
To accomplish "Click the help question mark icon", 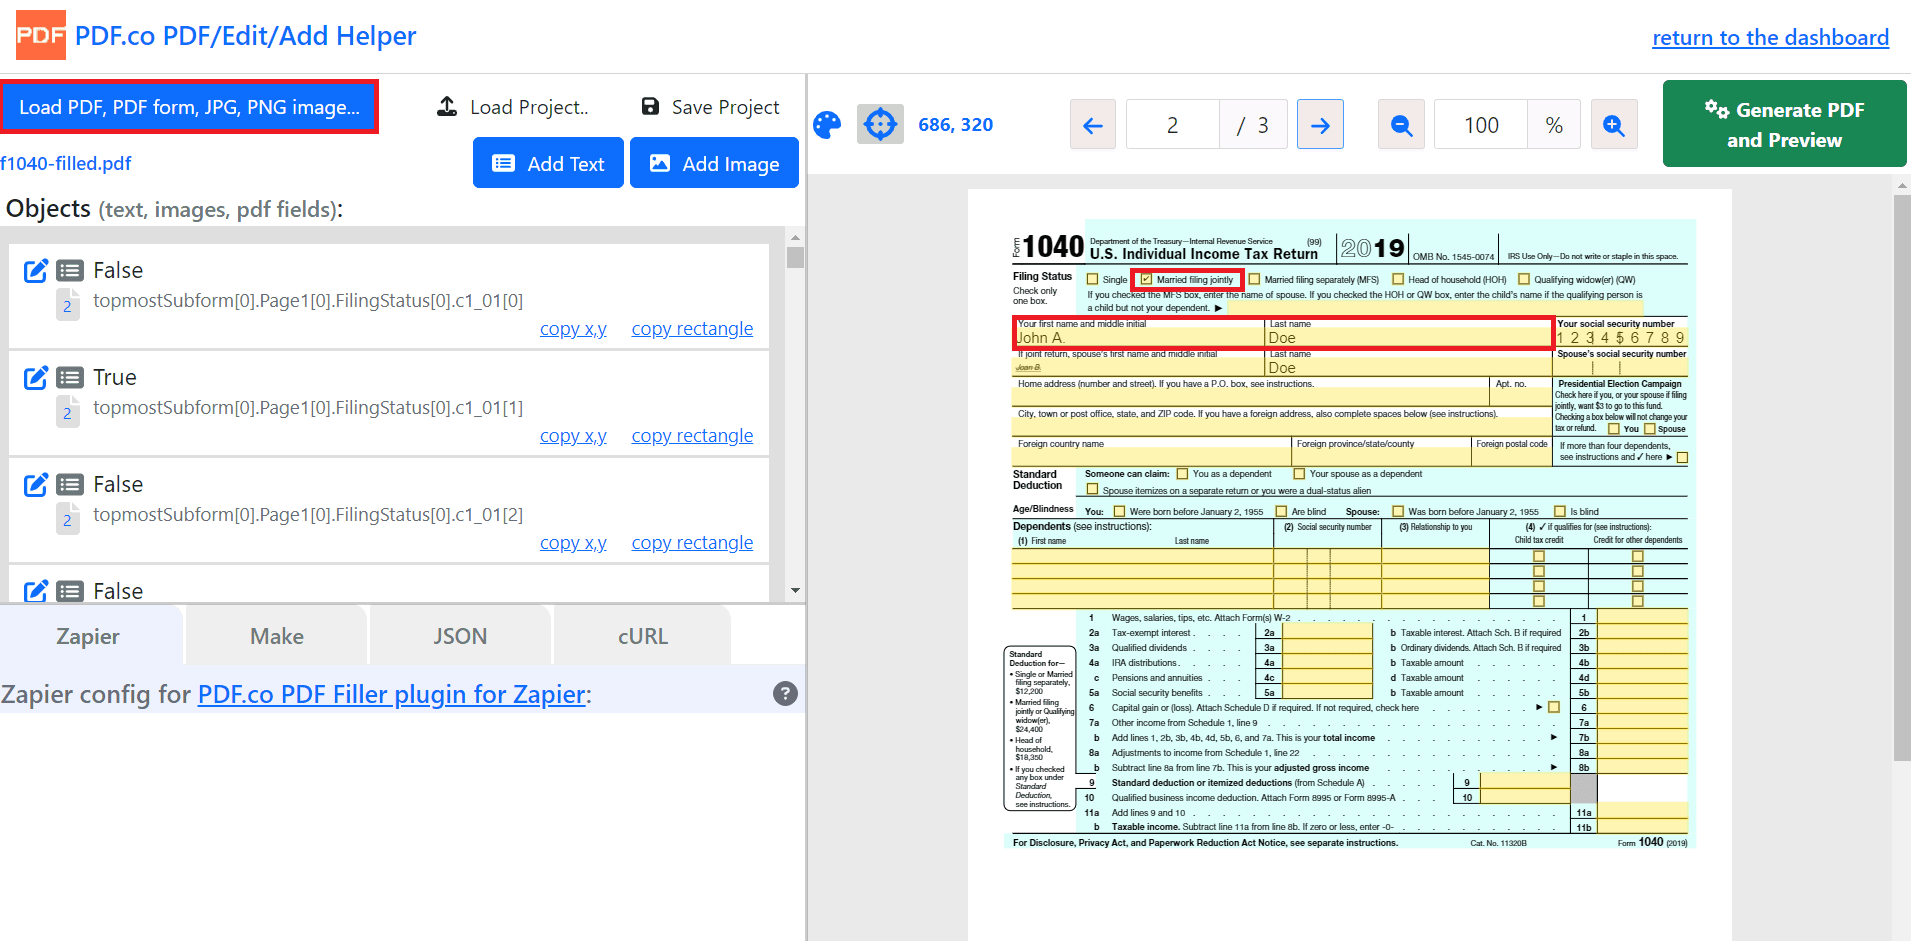I will coord(785,694).
